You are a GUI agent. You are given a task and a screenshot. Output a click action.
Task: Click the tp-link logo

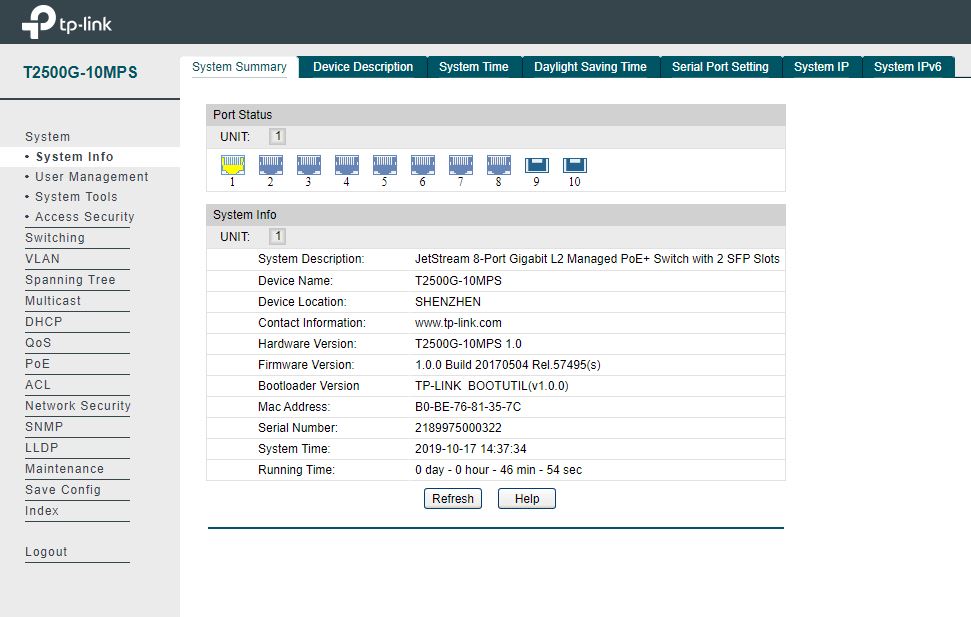tap(67, 22)
